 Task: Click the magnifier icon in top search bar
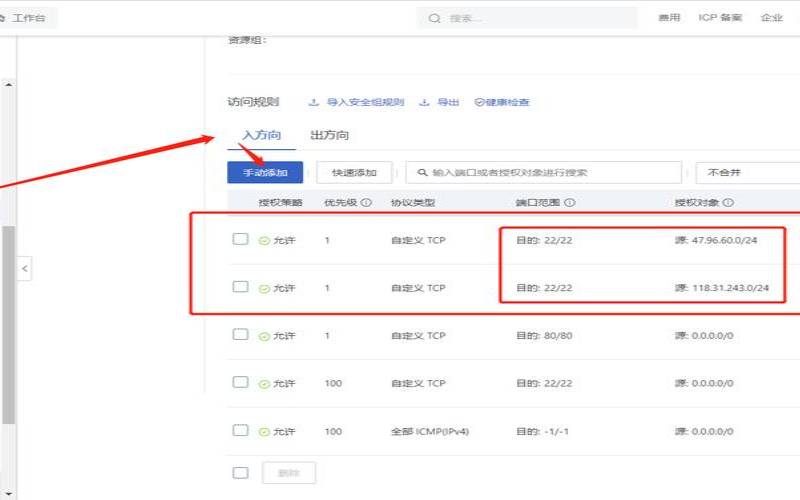434,18
